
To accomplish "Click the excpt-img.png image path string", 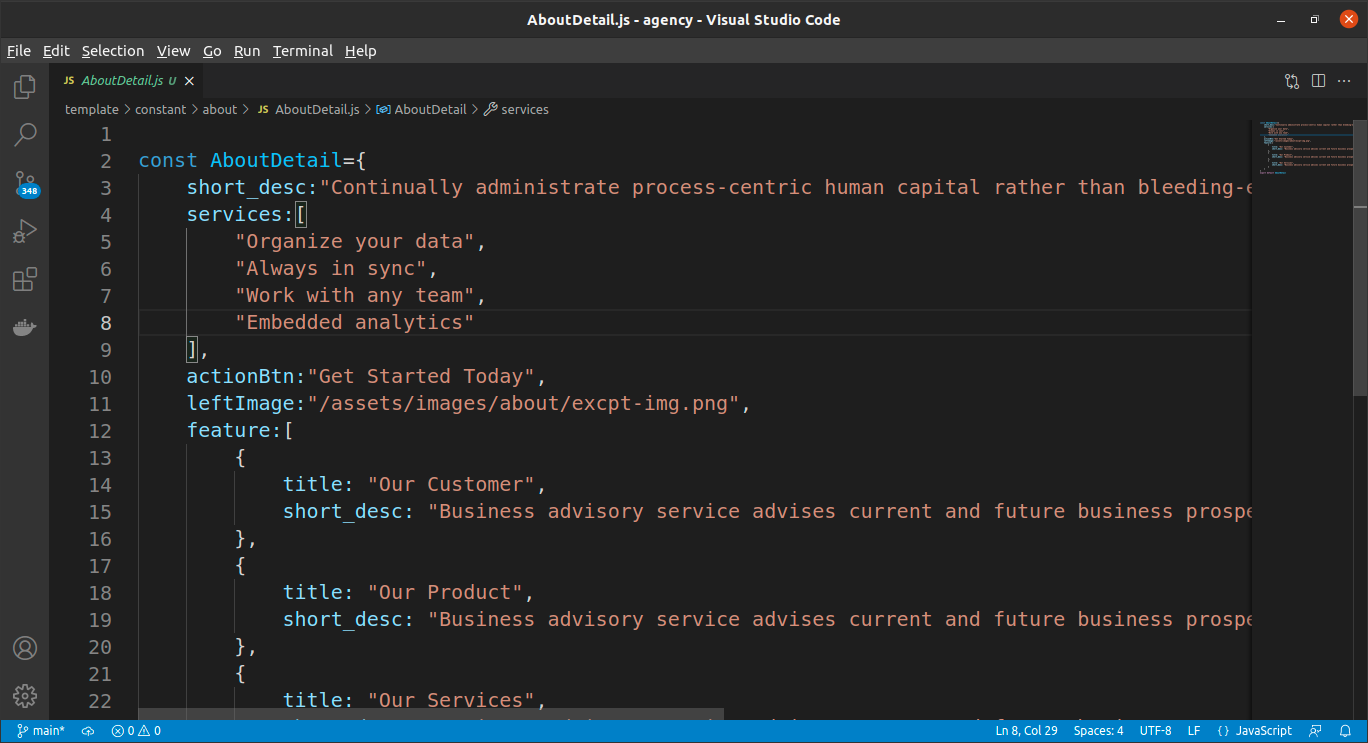I will (523, 404).
